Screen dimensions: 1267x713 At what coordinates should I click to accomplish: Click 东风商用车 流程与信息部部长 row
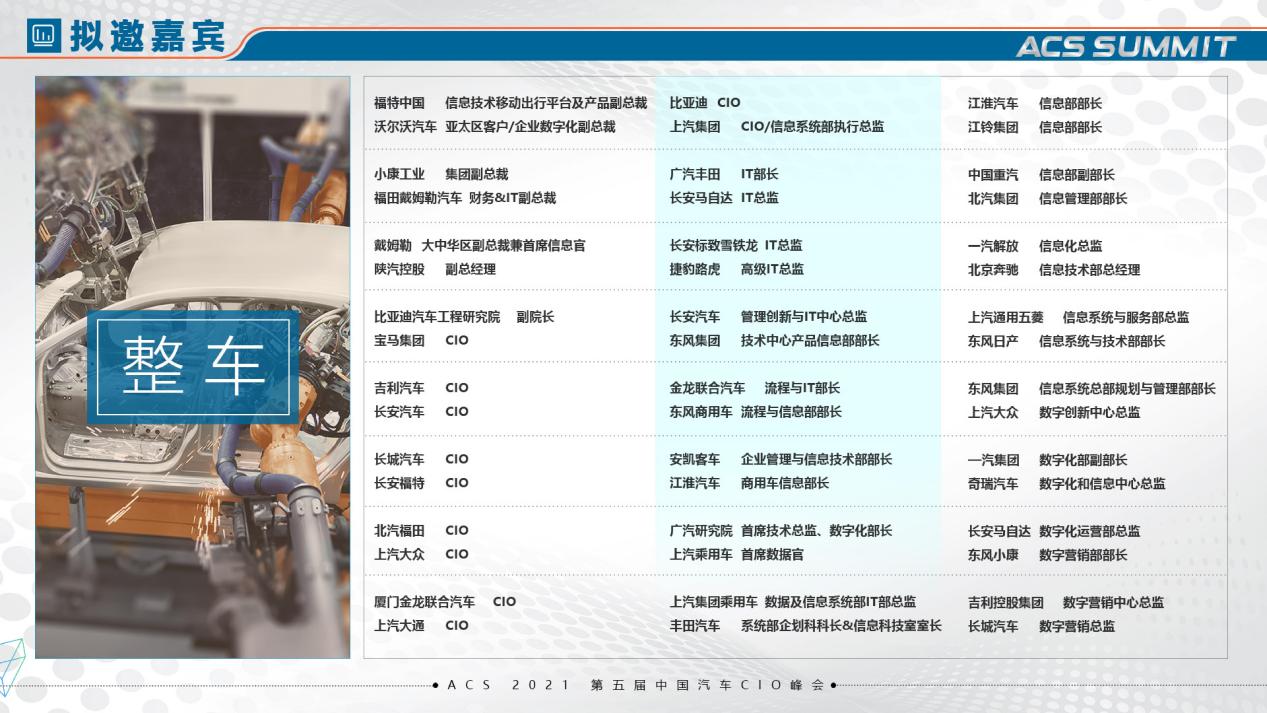coord(755,412)
